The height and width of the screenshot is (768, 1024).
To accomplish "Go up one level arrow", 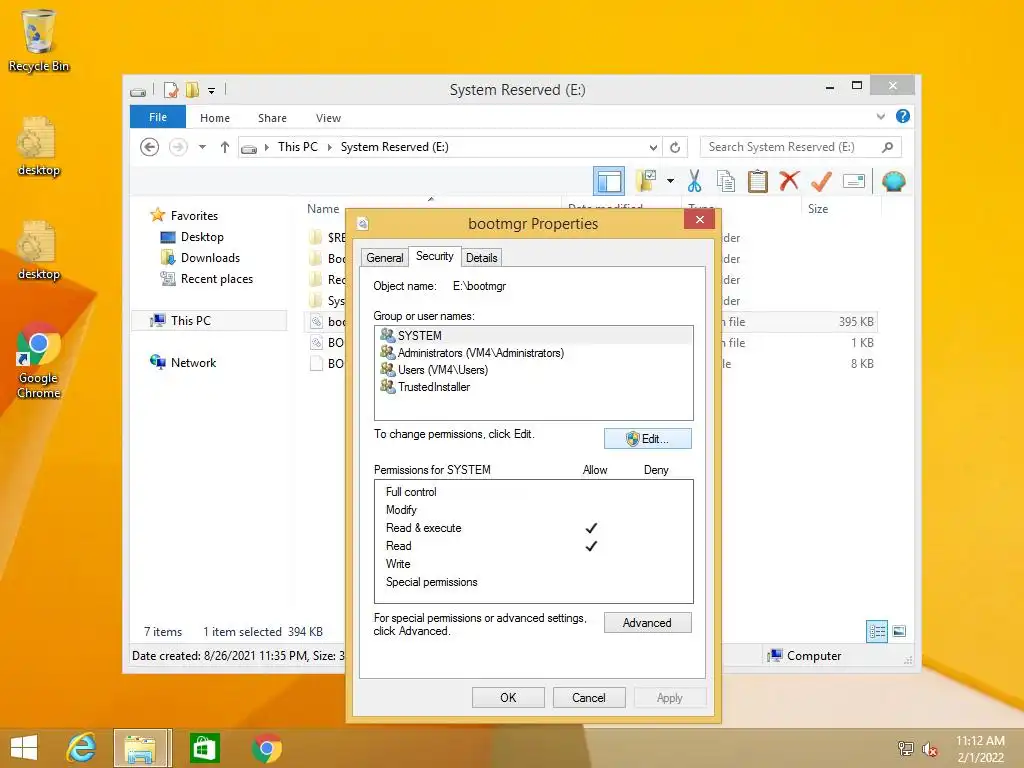I will (225, 147).
